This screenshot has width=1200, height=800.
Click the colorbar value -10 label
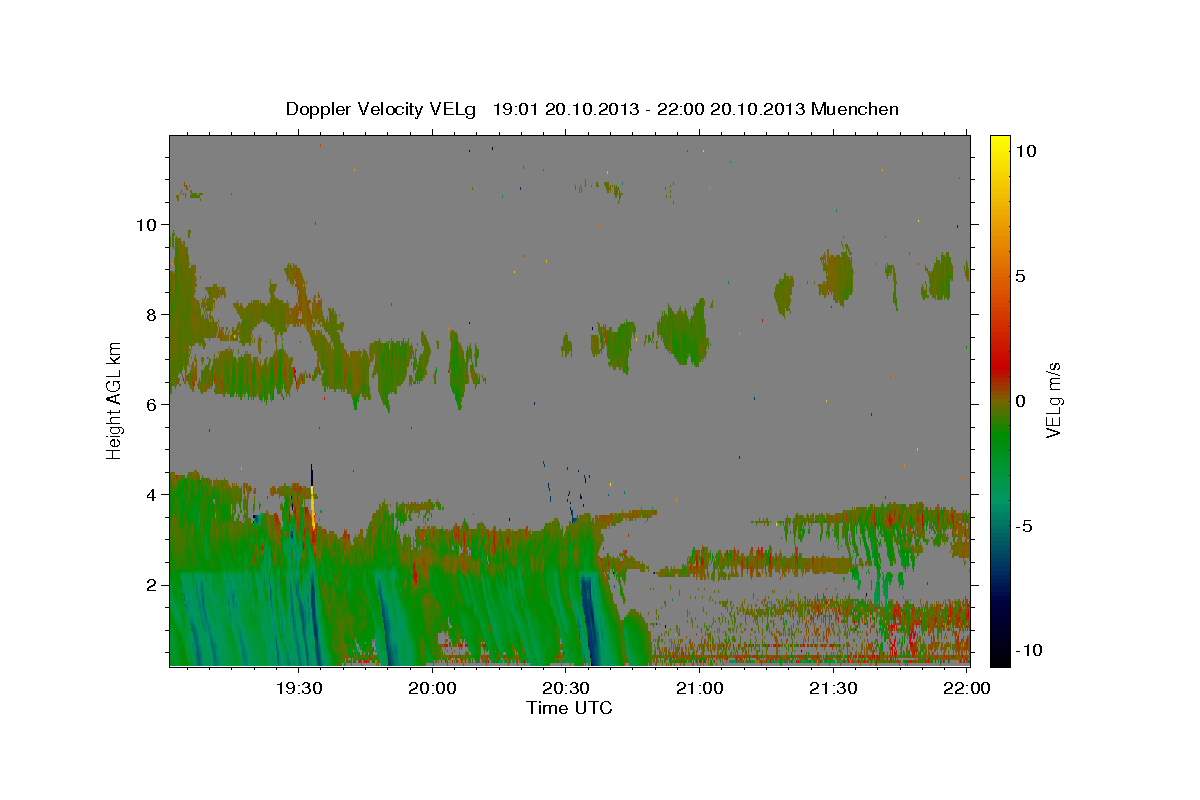pos(1027,651)
